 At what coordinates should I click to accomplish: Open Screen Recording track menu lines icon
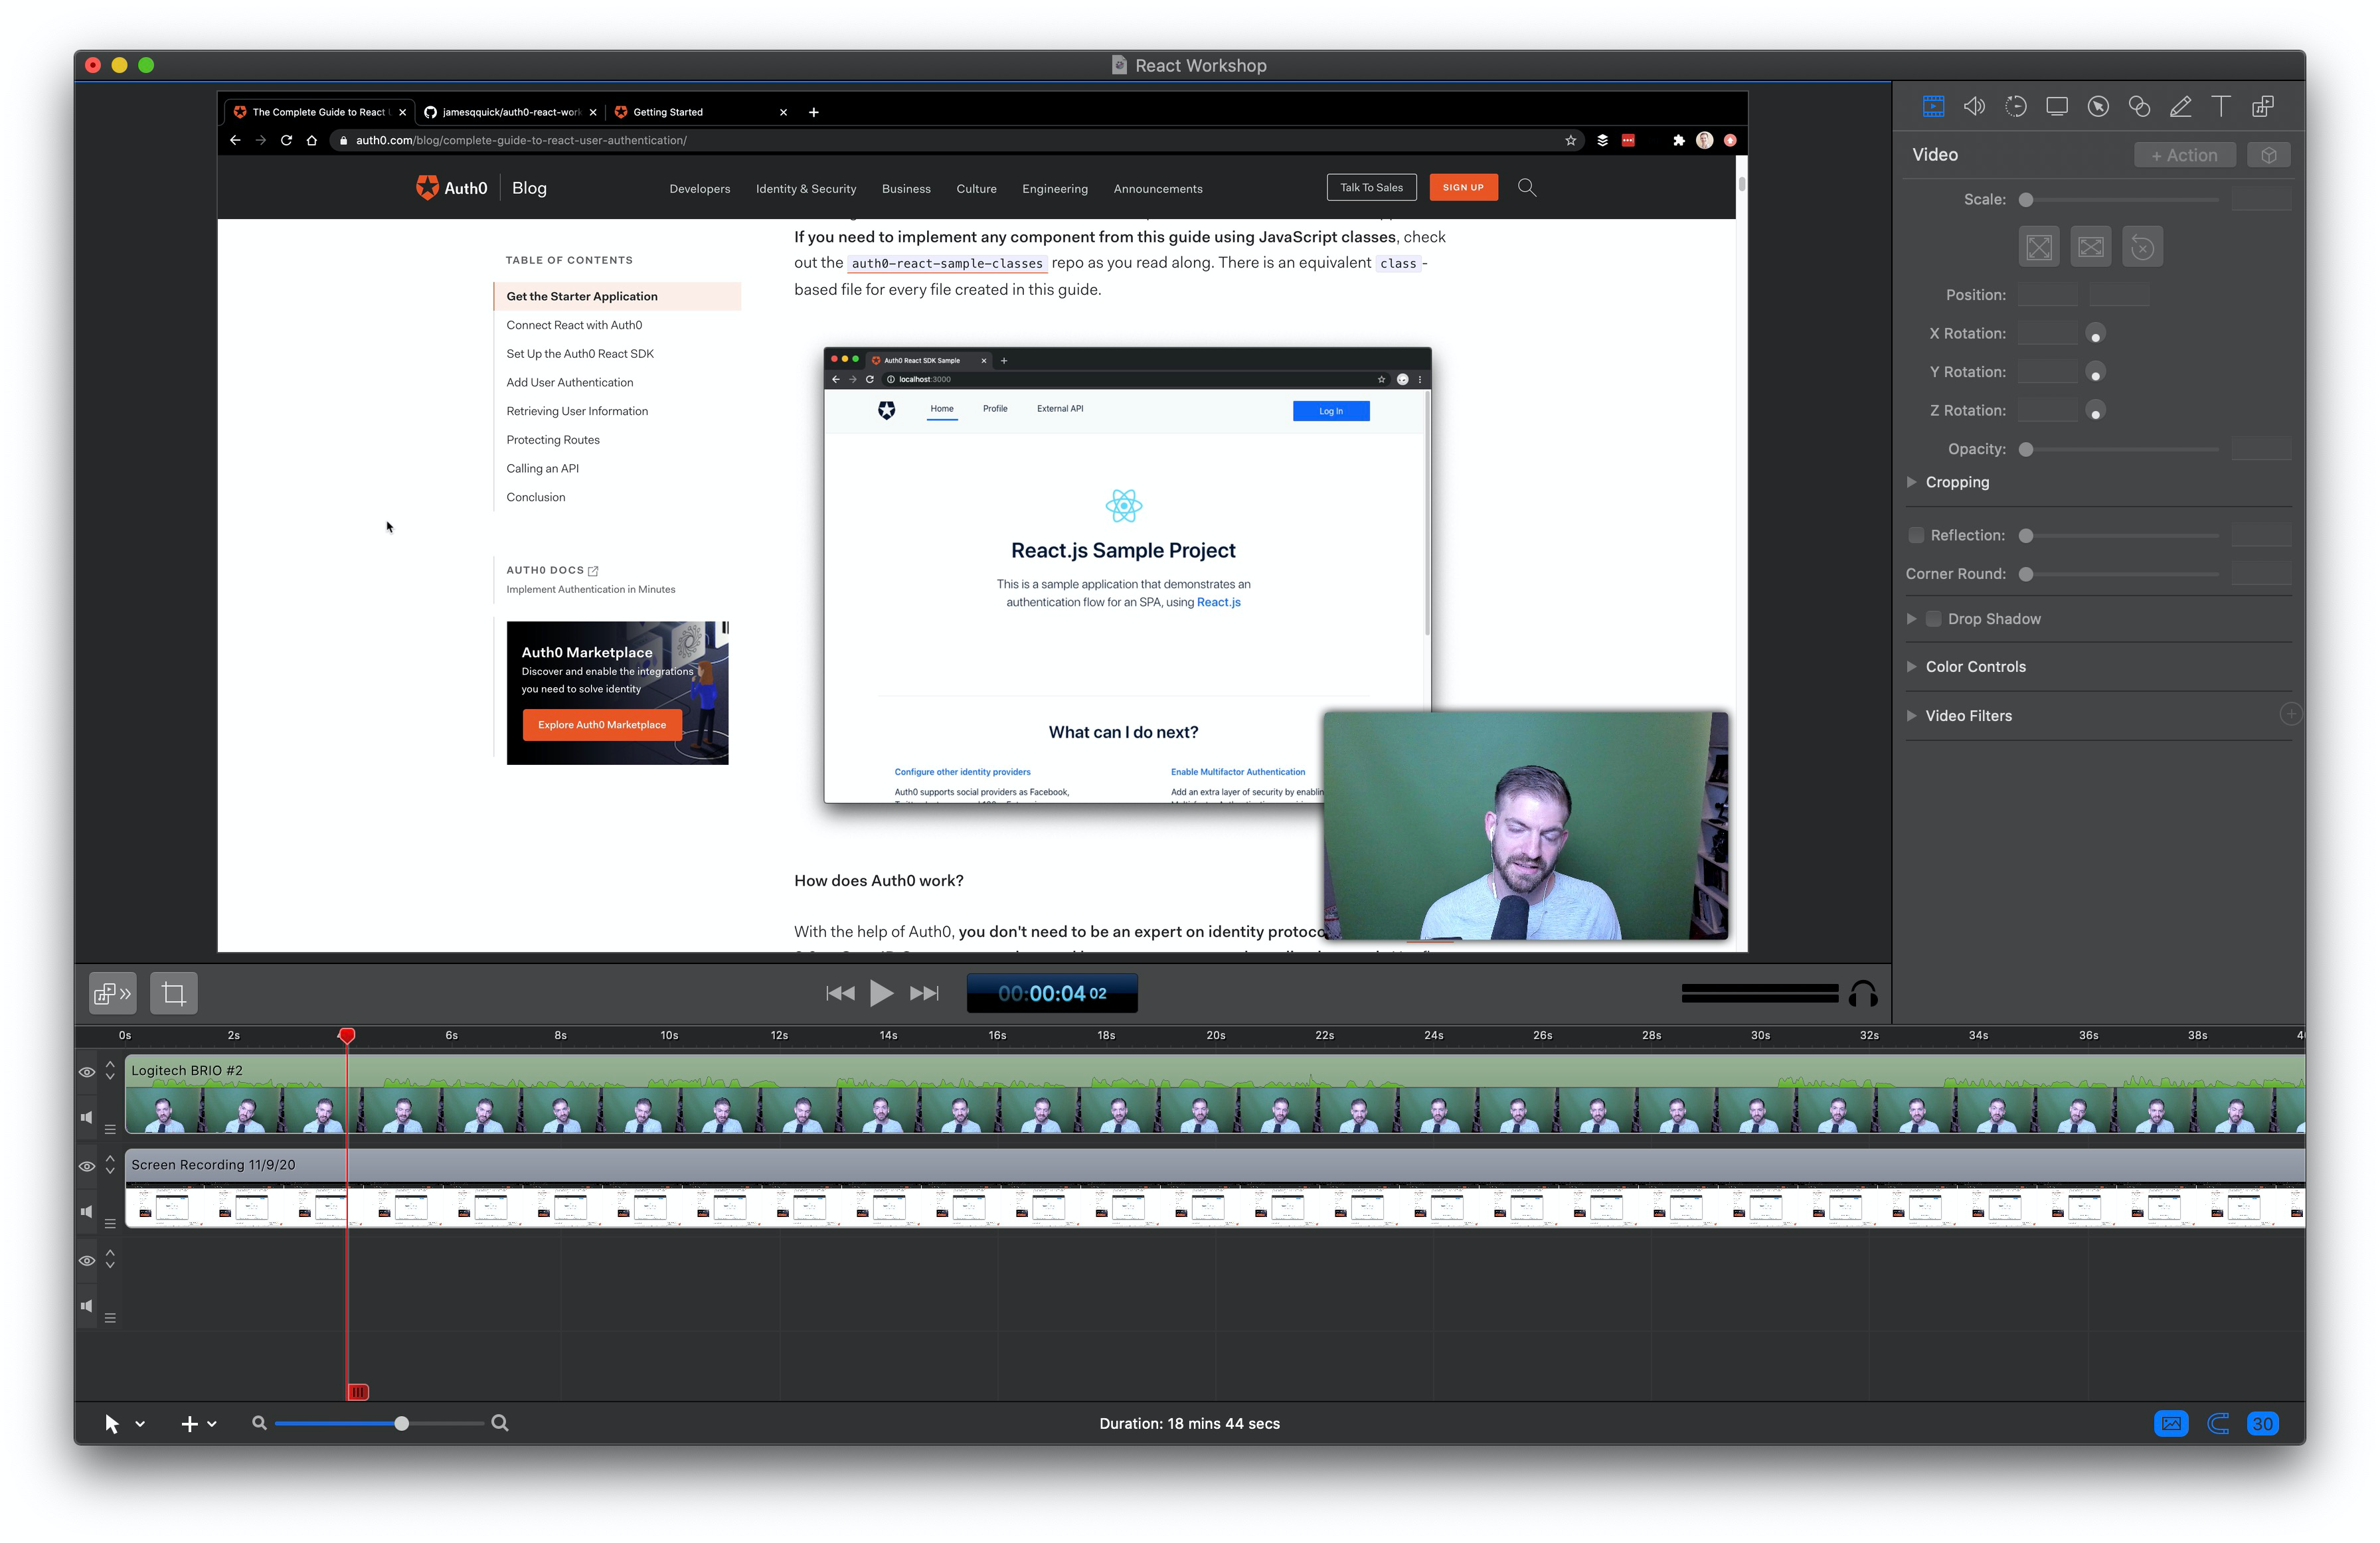click(110, 1224)
